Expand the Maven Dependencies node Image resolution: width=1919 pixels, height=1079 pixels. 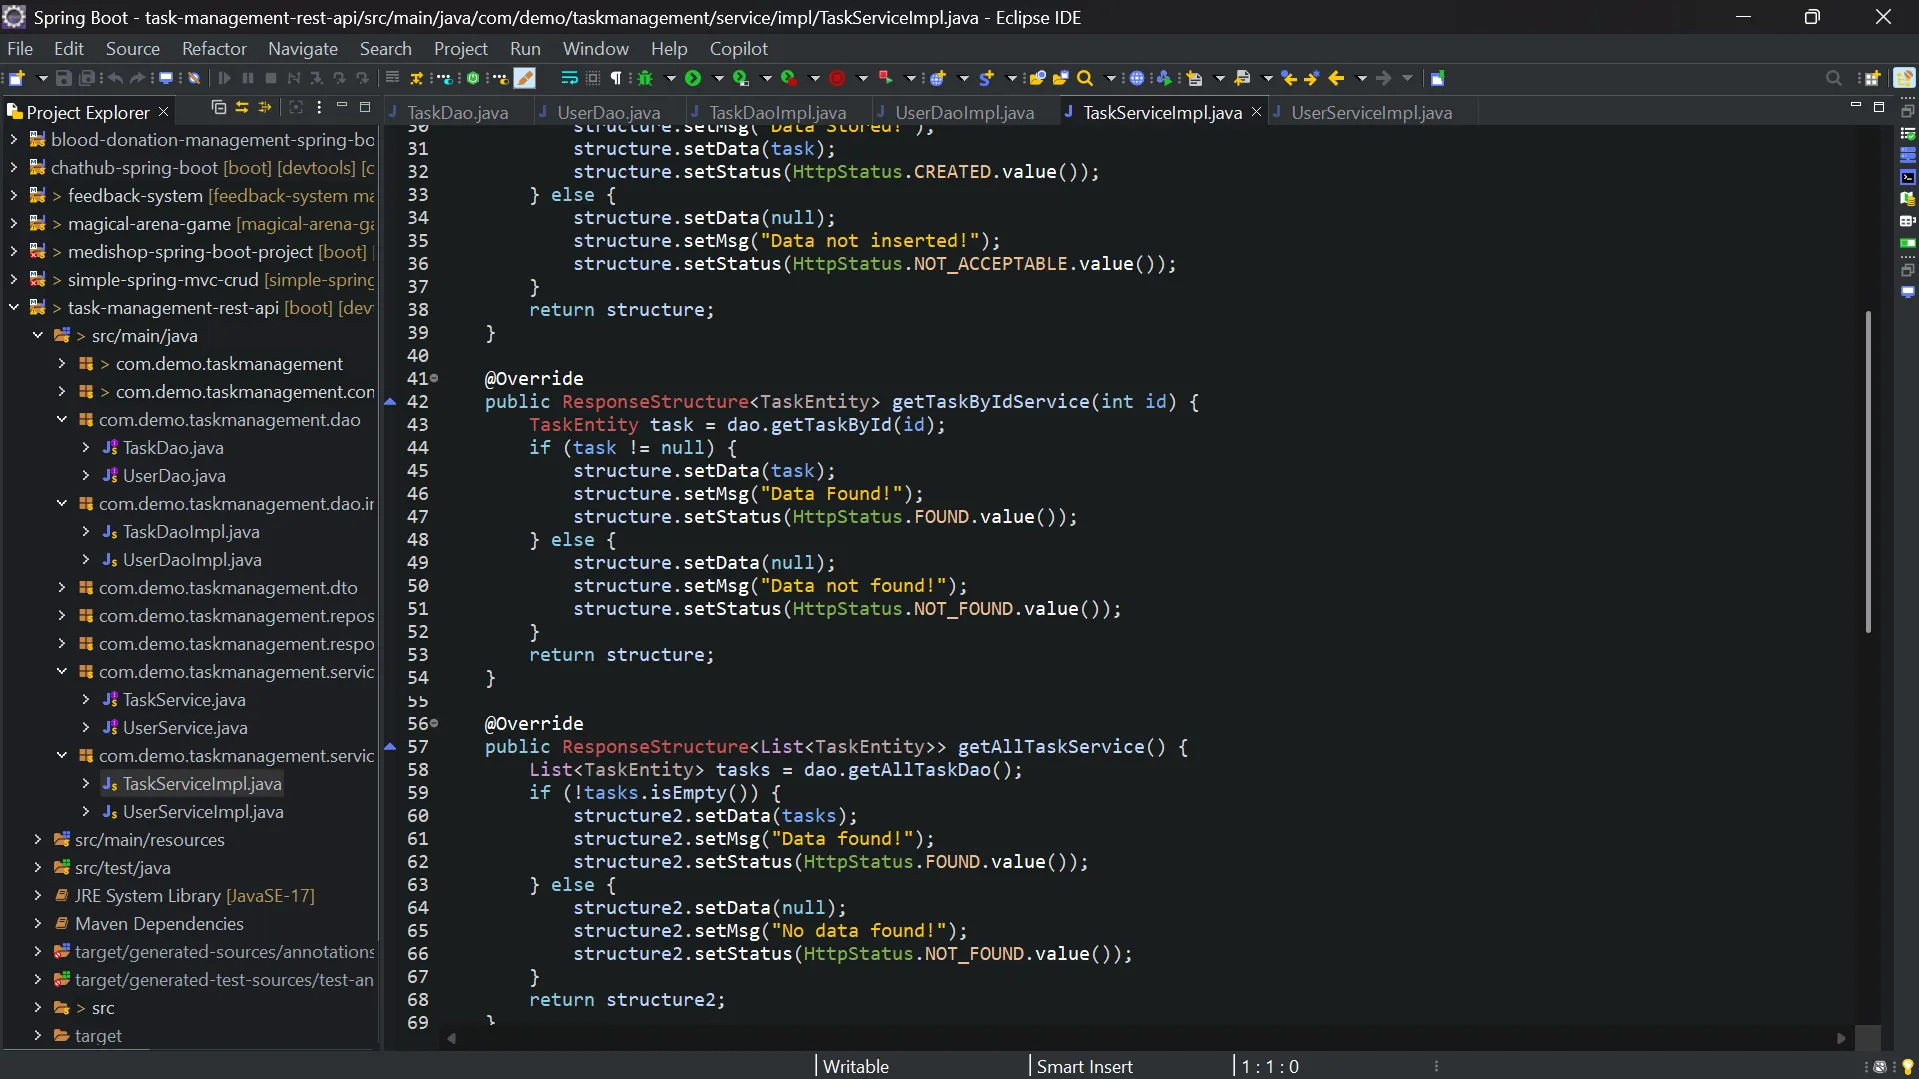click(x=38, y=924)
